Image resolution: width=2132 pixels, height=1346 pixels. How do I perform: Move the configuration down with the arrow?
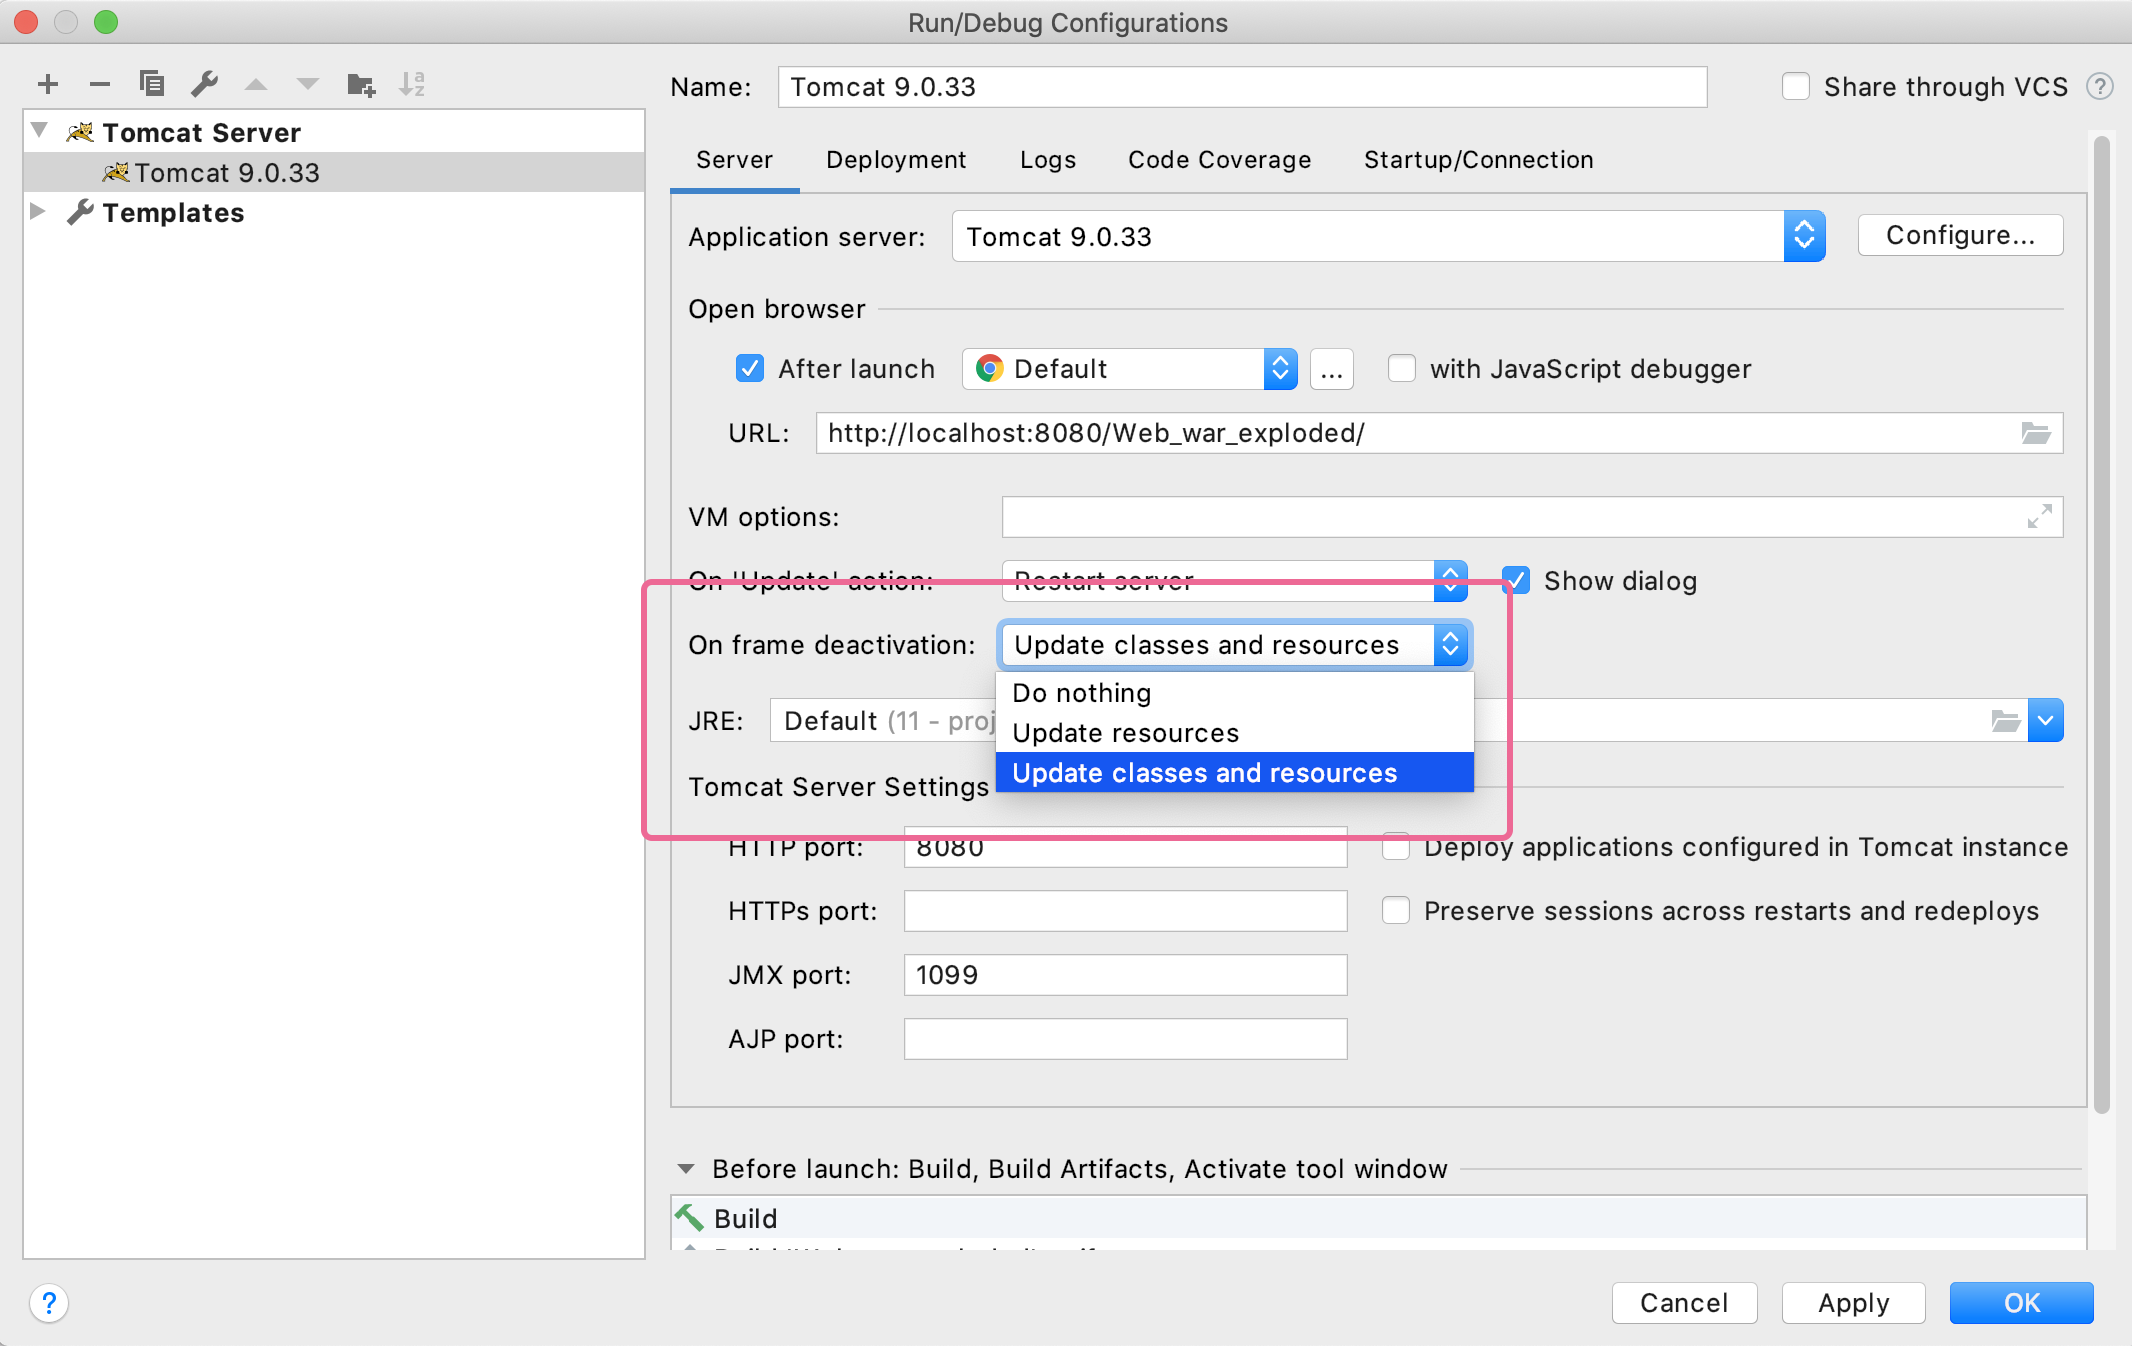click(x=308, y=84)
